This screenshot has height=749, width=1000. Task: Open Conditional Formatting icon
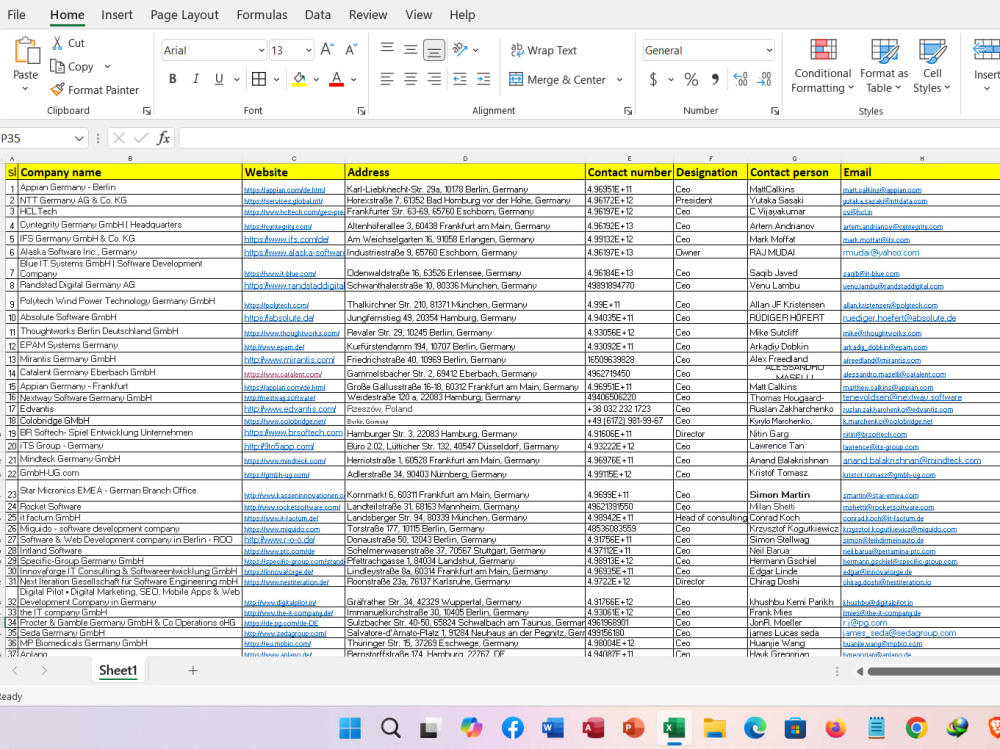(823, 50)
